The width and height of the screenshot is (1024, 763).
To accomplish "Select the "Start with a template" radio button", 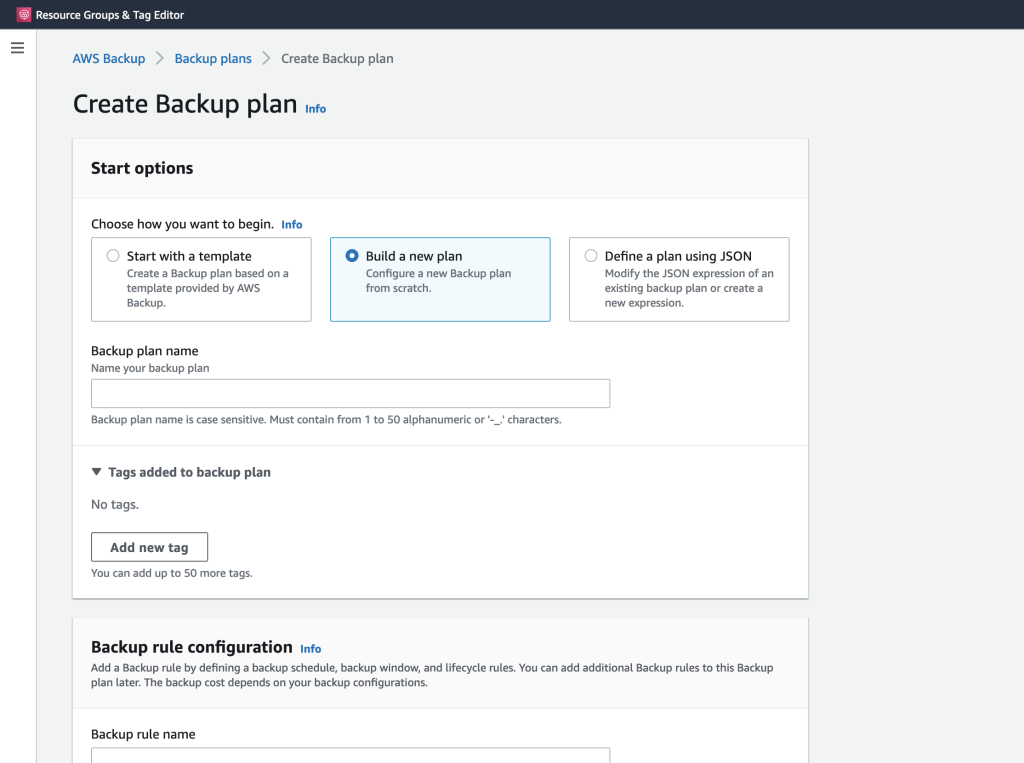I will 113,255.
